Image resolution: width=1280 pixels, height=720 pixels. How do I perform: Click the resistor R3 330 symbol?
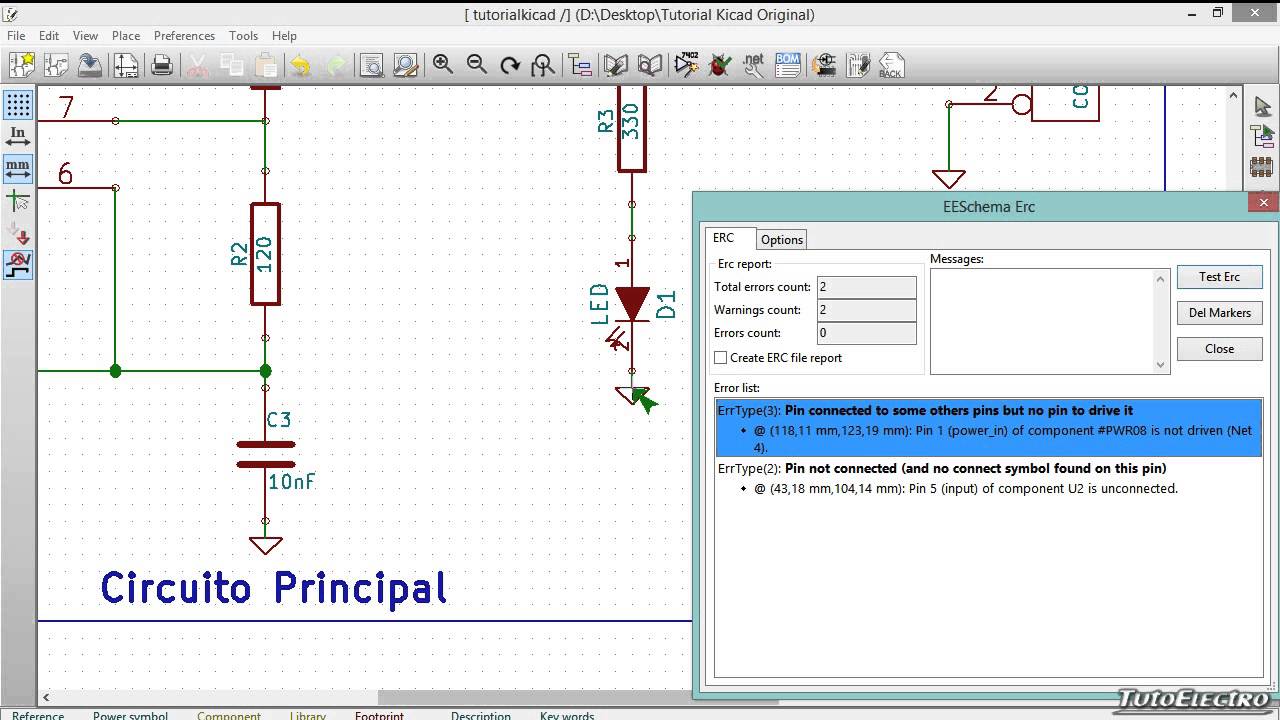tap(631, 128)
